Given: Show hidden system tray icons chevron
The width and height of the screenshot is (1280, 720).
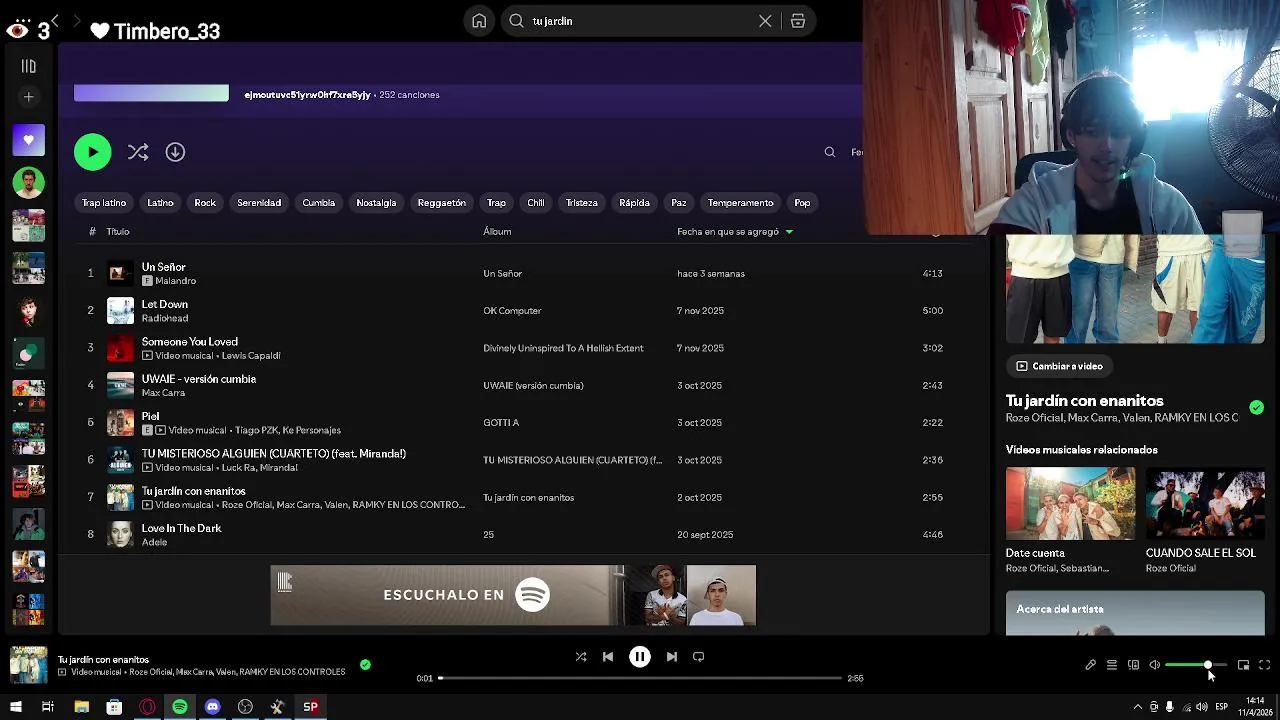Looking at the screenshot, I should 1137,707.
